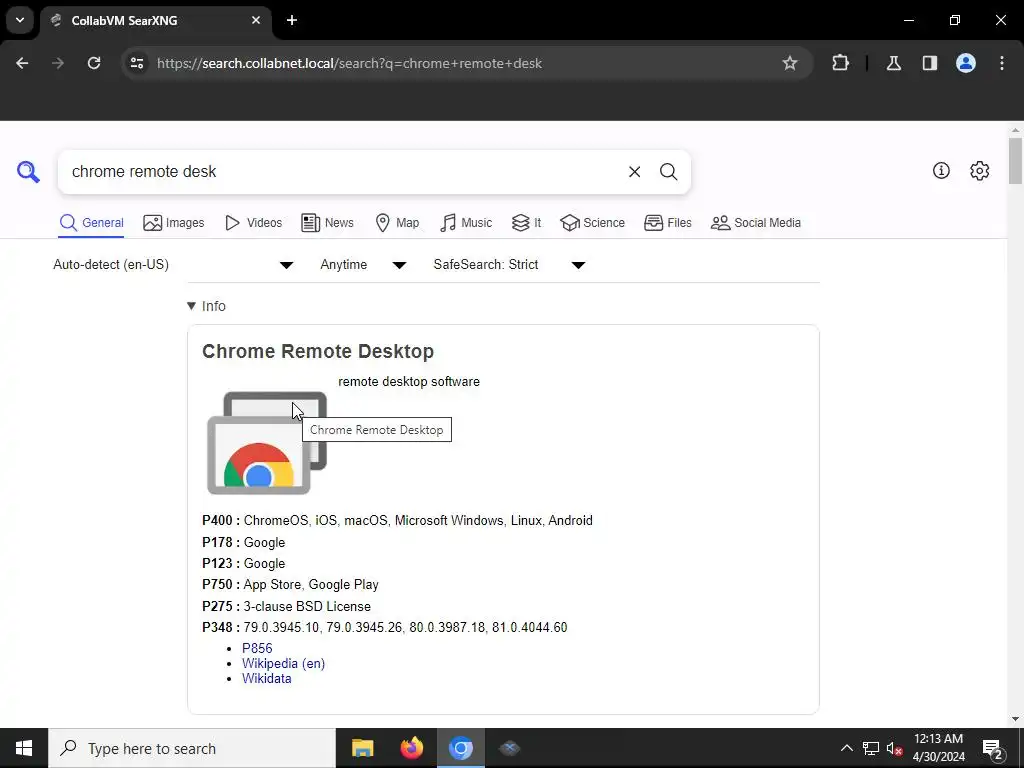Open the Anytime time range dropdown
Viewport: 1024px width, 768px height.
click(363, 264)
